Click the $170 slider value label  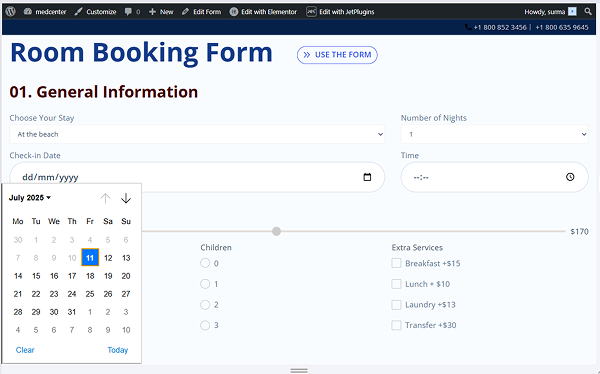coord(579,231)
